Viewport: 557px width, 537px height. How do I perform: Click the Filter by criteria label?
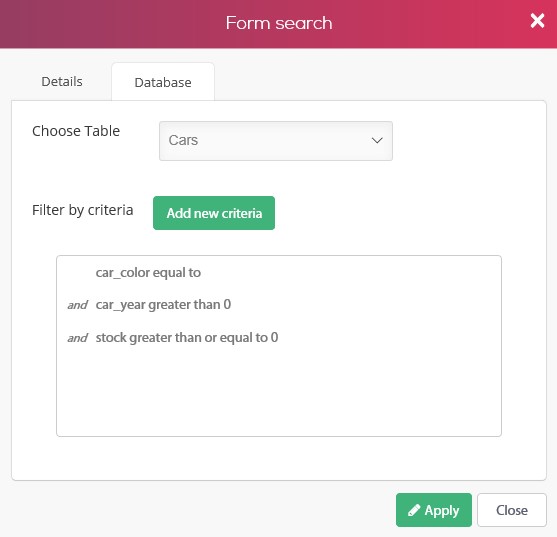(x=82, y=210)
